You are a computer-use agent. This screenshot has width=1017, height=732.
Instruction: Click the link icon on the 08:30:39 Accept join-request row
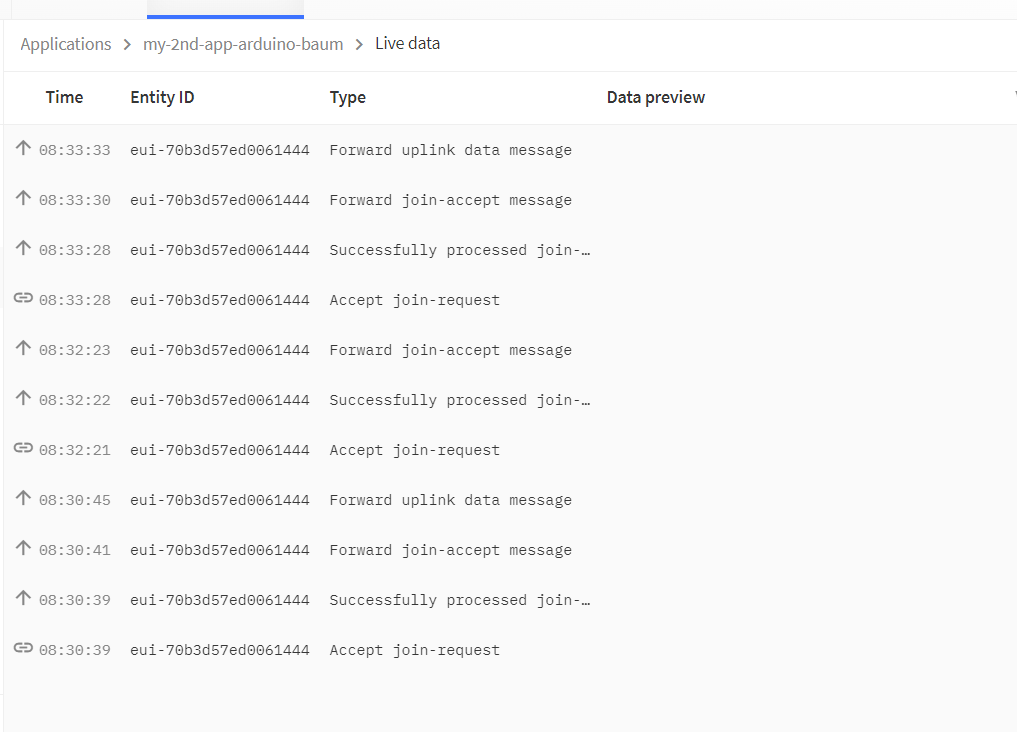(23, 647)
